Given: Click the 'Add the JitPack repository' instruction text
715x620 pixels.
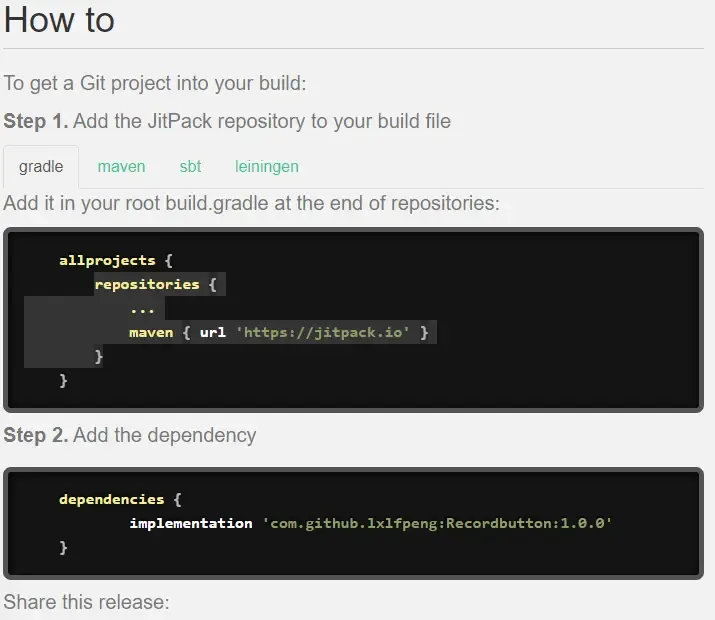Looking at the screenshot, I should tap(263, 121).
